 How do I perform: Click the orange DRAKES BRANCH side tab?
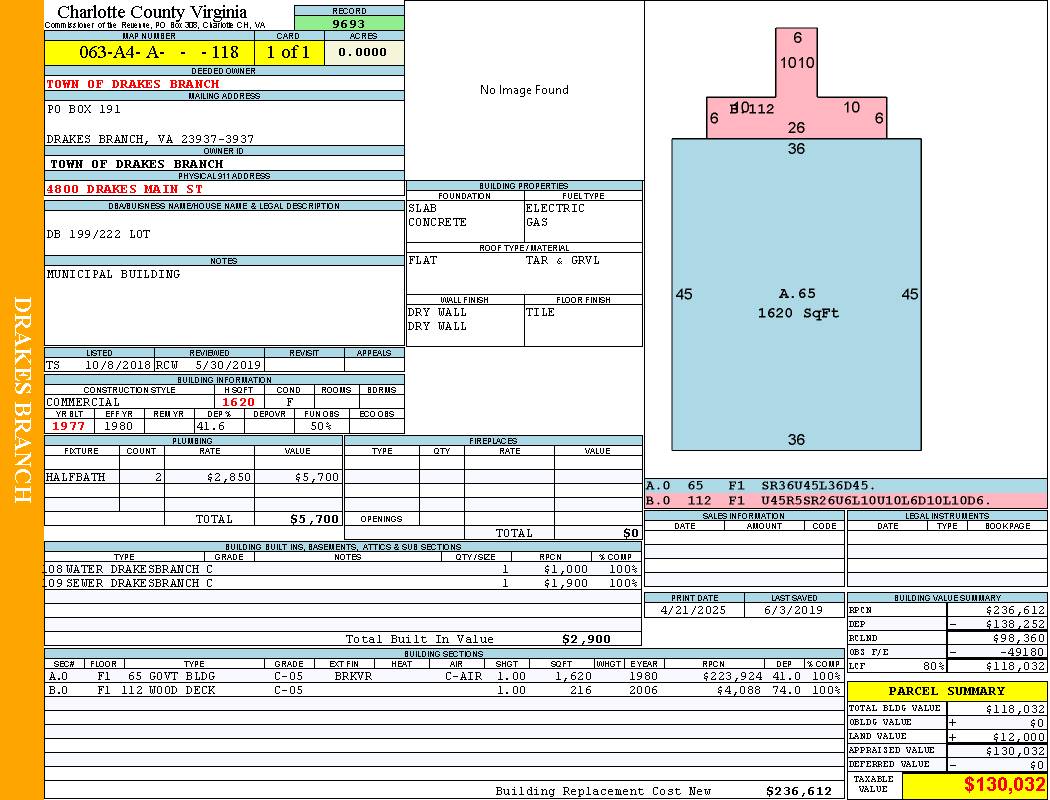coord(22,400)
